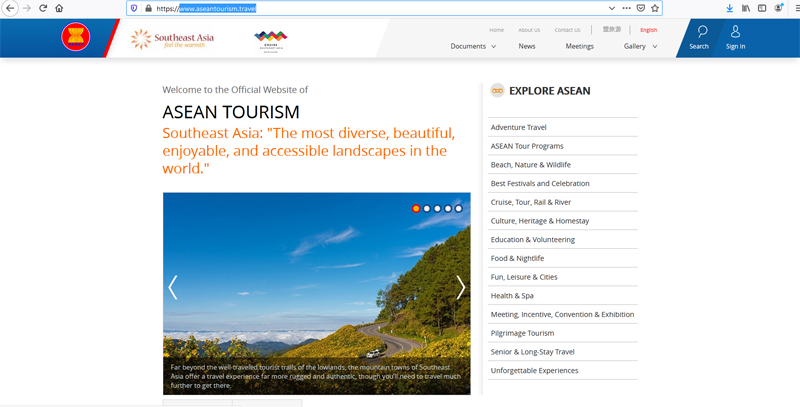The height and width of the screenshot is (407, 800).
Task: Open the padlock site security info
Action: point(148,8)
